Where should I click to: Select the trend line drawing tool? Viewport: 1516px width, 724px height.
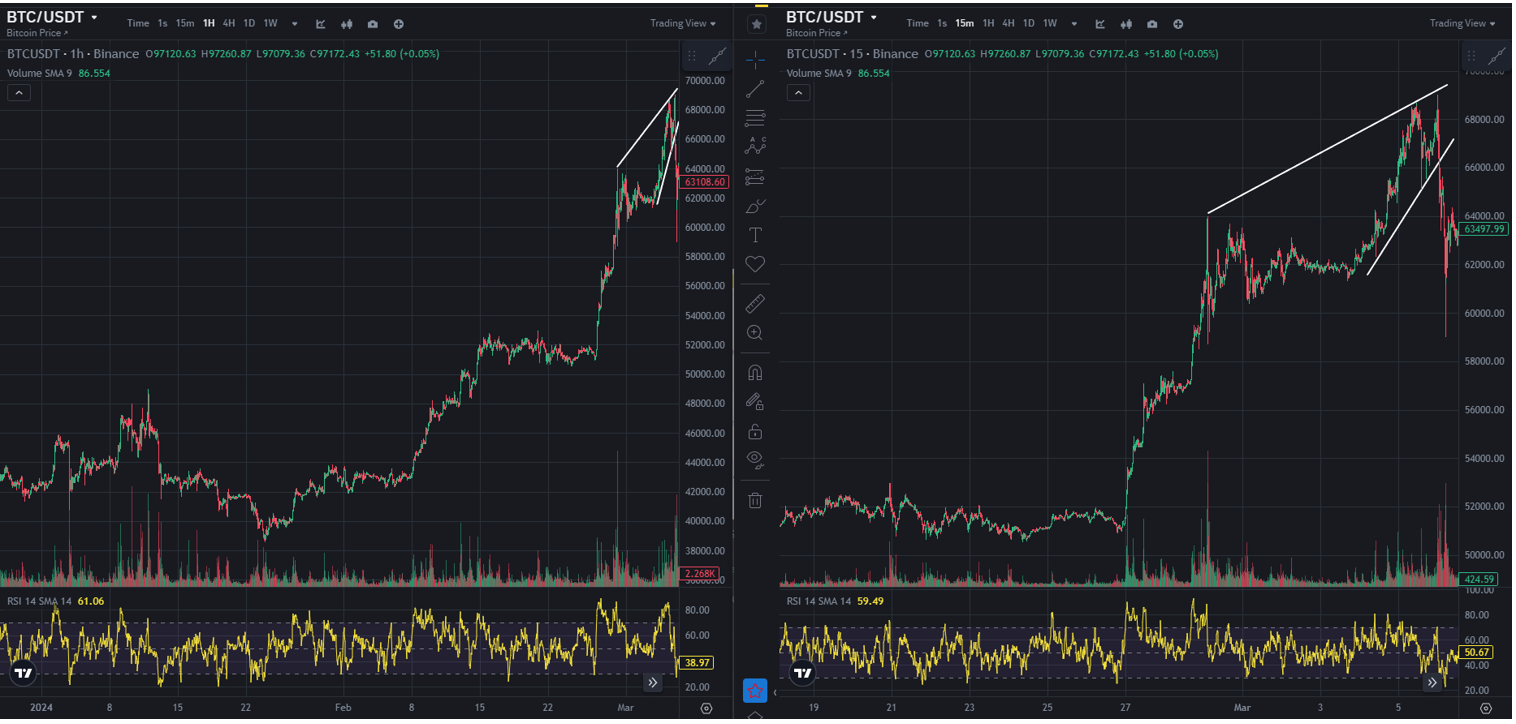coord(755,88)
